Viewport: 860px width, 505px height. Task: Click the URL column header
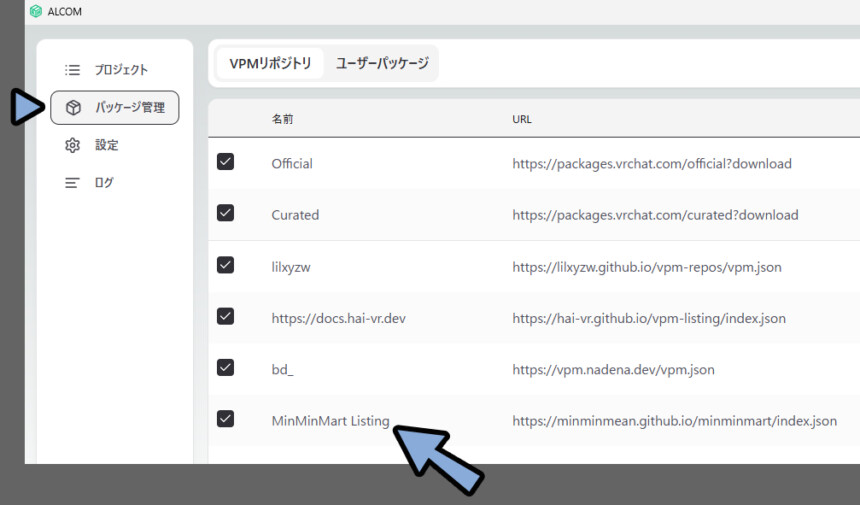[x=522, y=119]
